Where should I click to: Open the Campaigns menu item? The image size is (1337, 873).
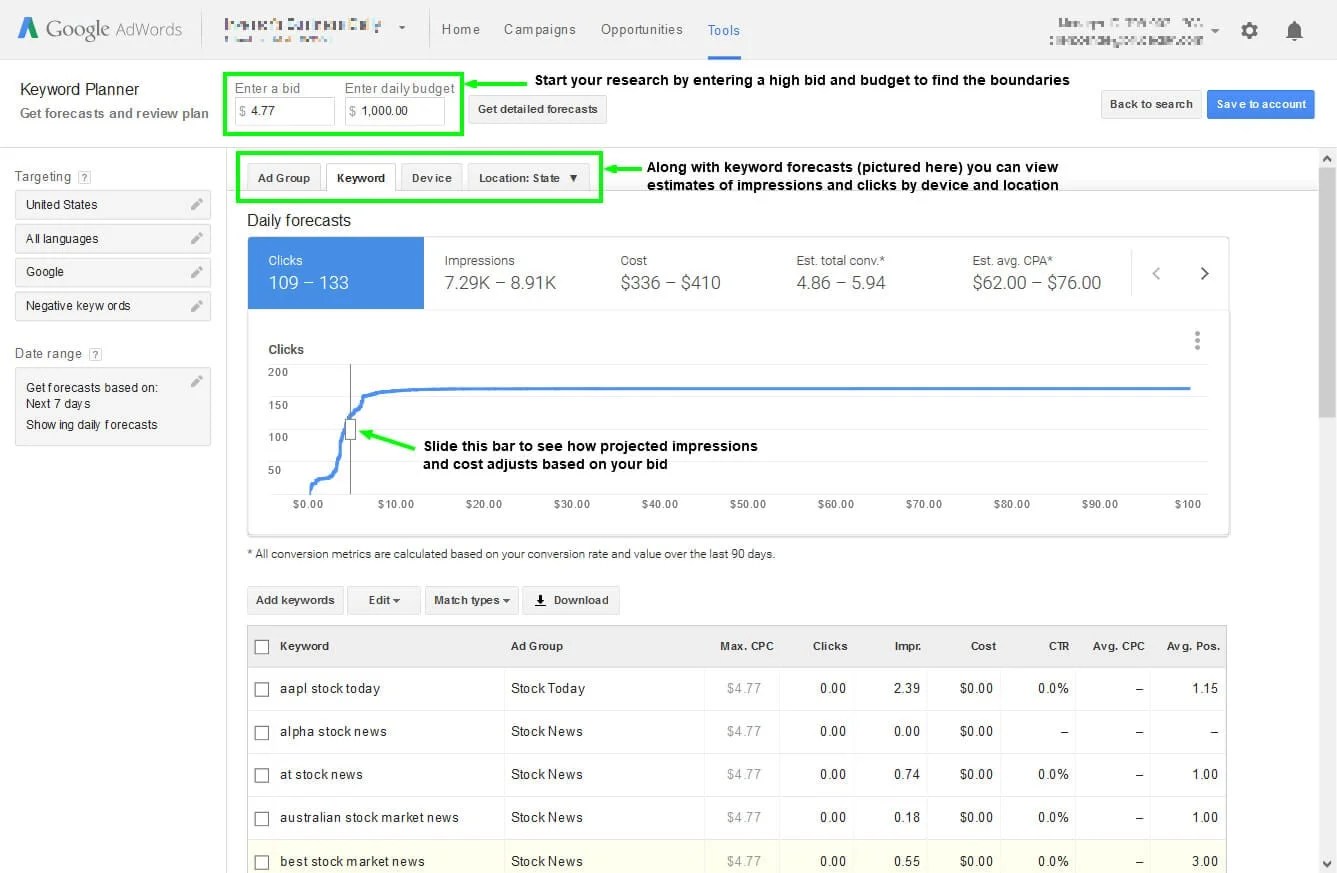click(x=540, y=29)
